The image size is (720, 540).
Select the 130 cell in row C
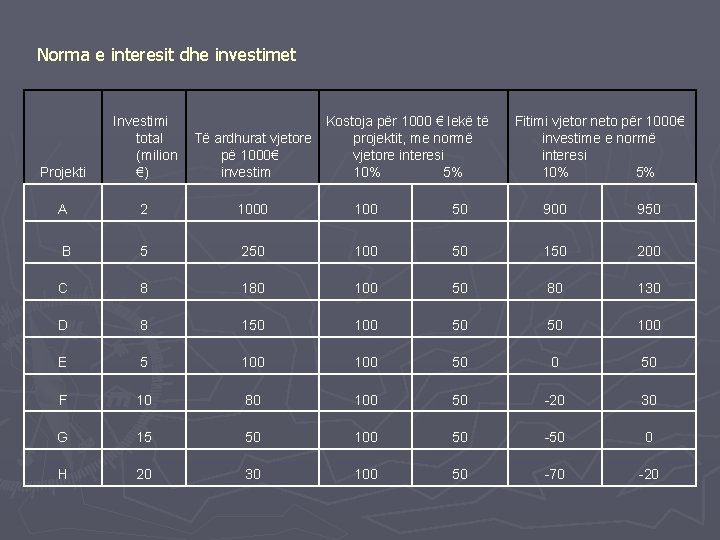(649, 282)
